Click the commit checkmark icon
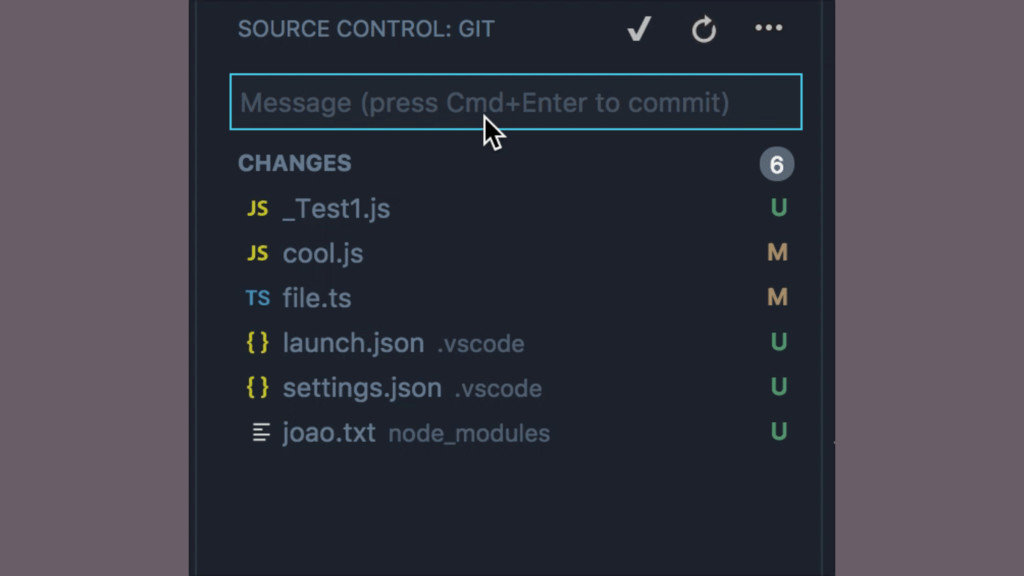Screen dimensions: 1024x576 [639, 29]
